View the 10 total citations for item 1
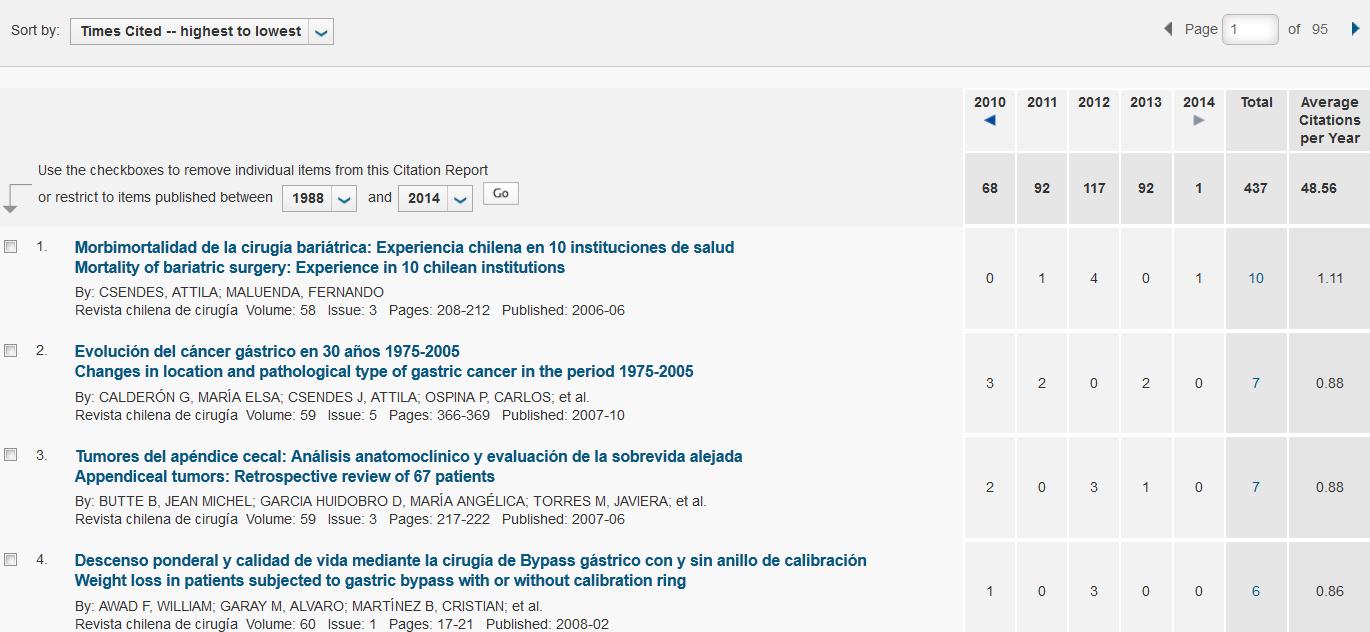This screenshot has height=632, width=1370. pyautogui.click(x=1256, y=278)
